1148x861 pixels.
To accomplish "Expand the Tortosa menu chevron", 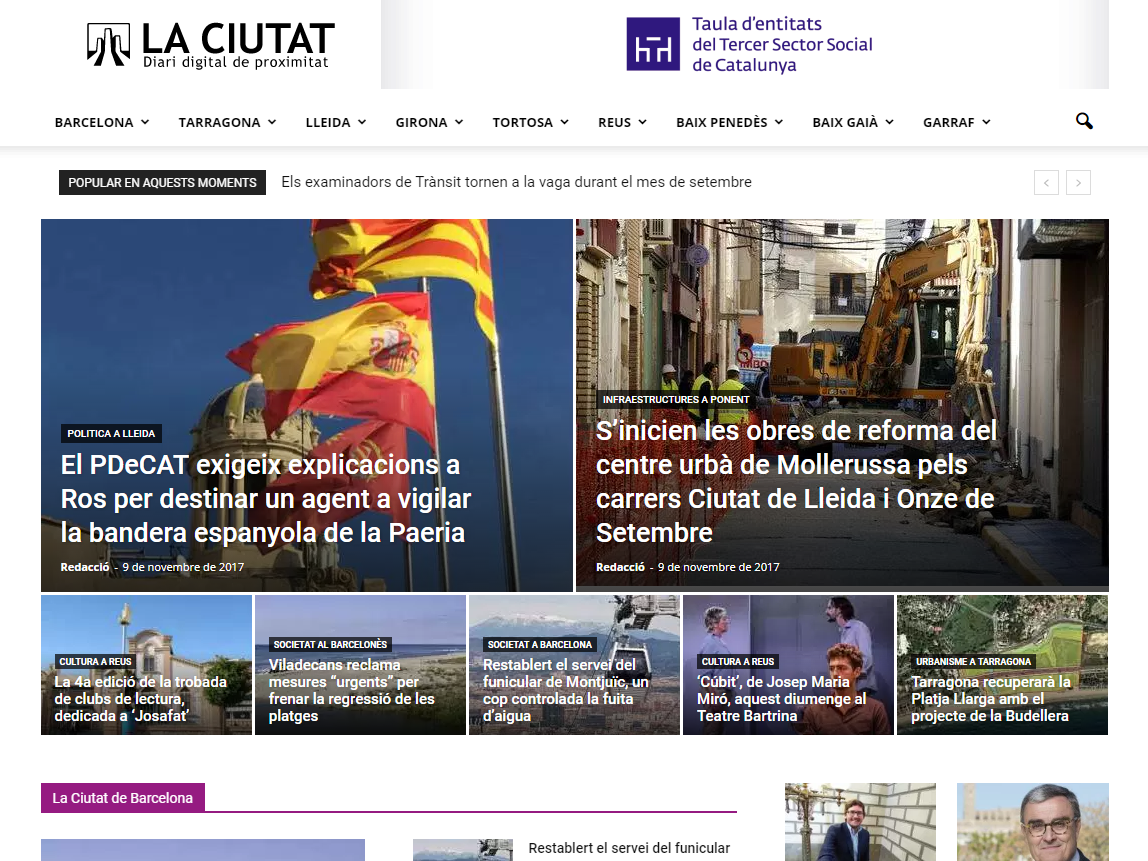I will (564, 122).
